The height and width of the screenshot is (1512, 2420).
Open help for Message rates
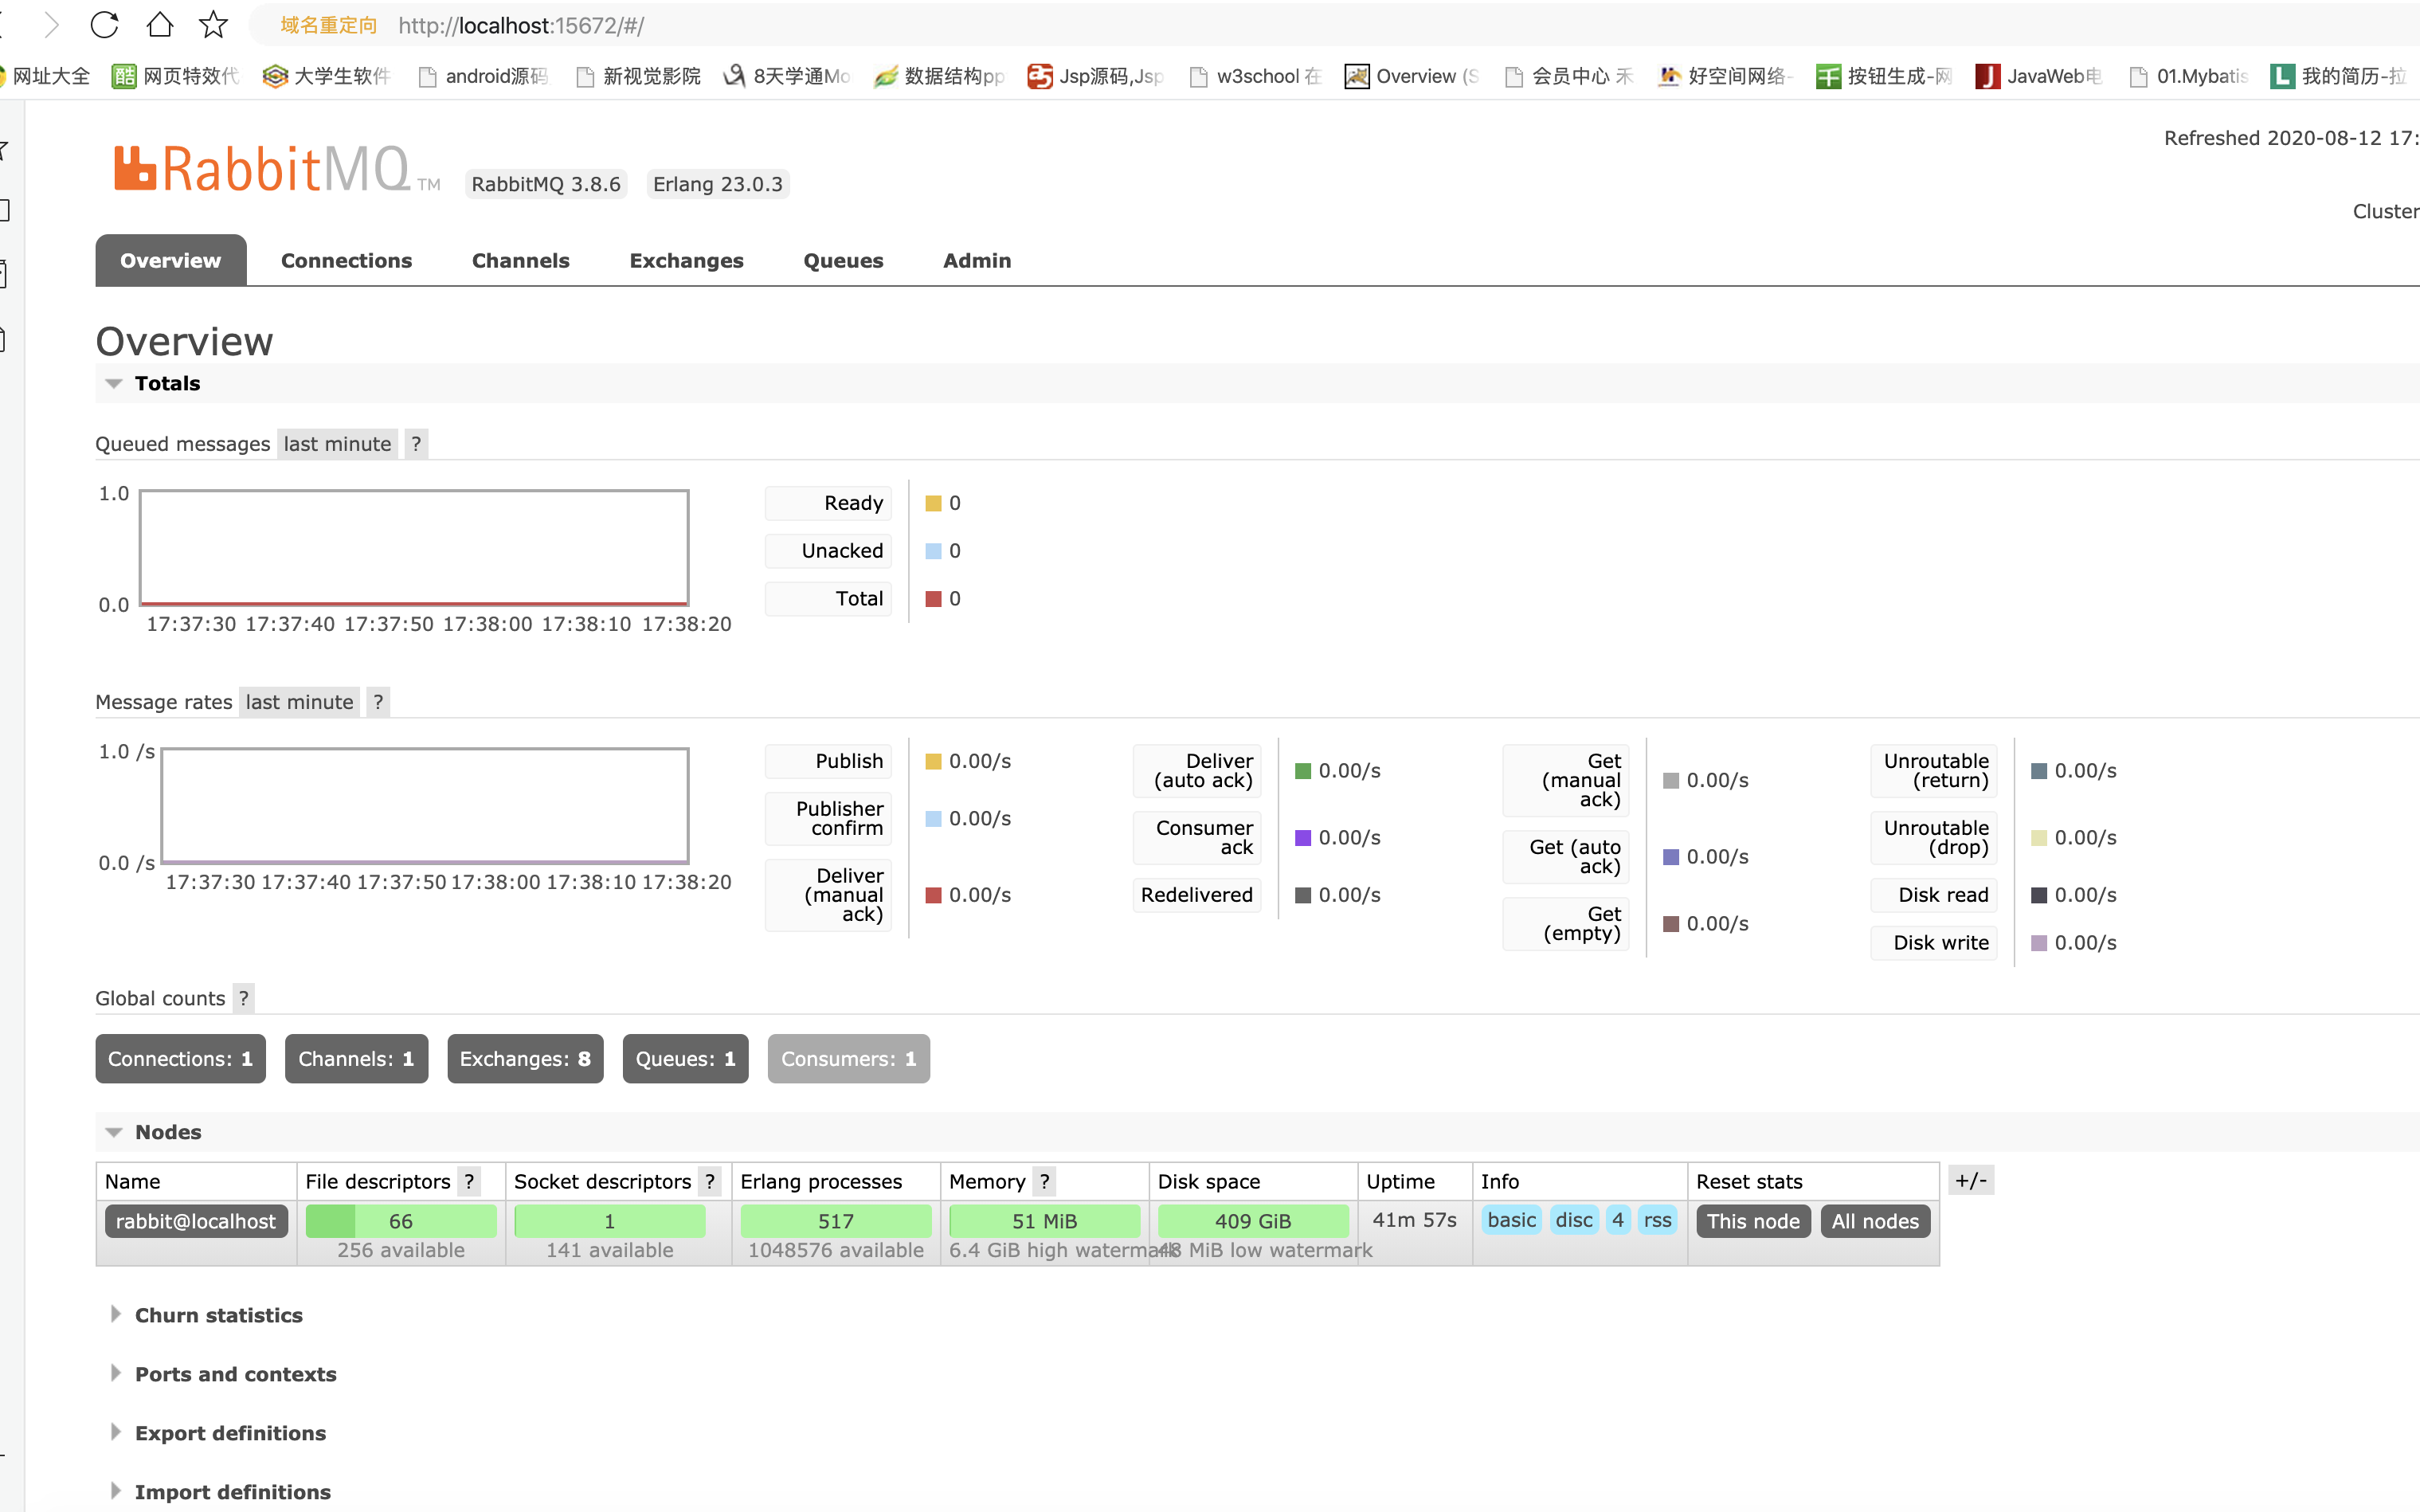click(378, 702)
